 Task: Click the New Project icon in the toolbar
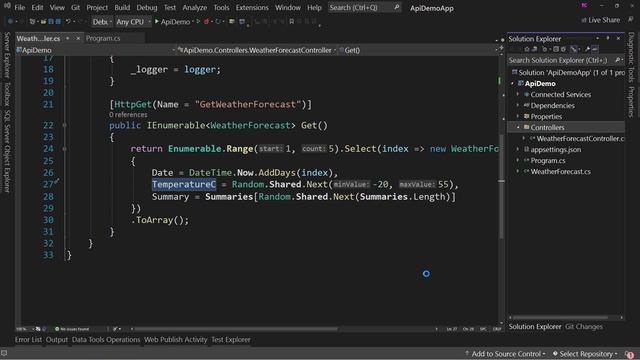tap(32, 22)
